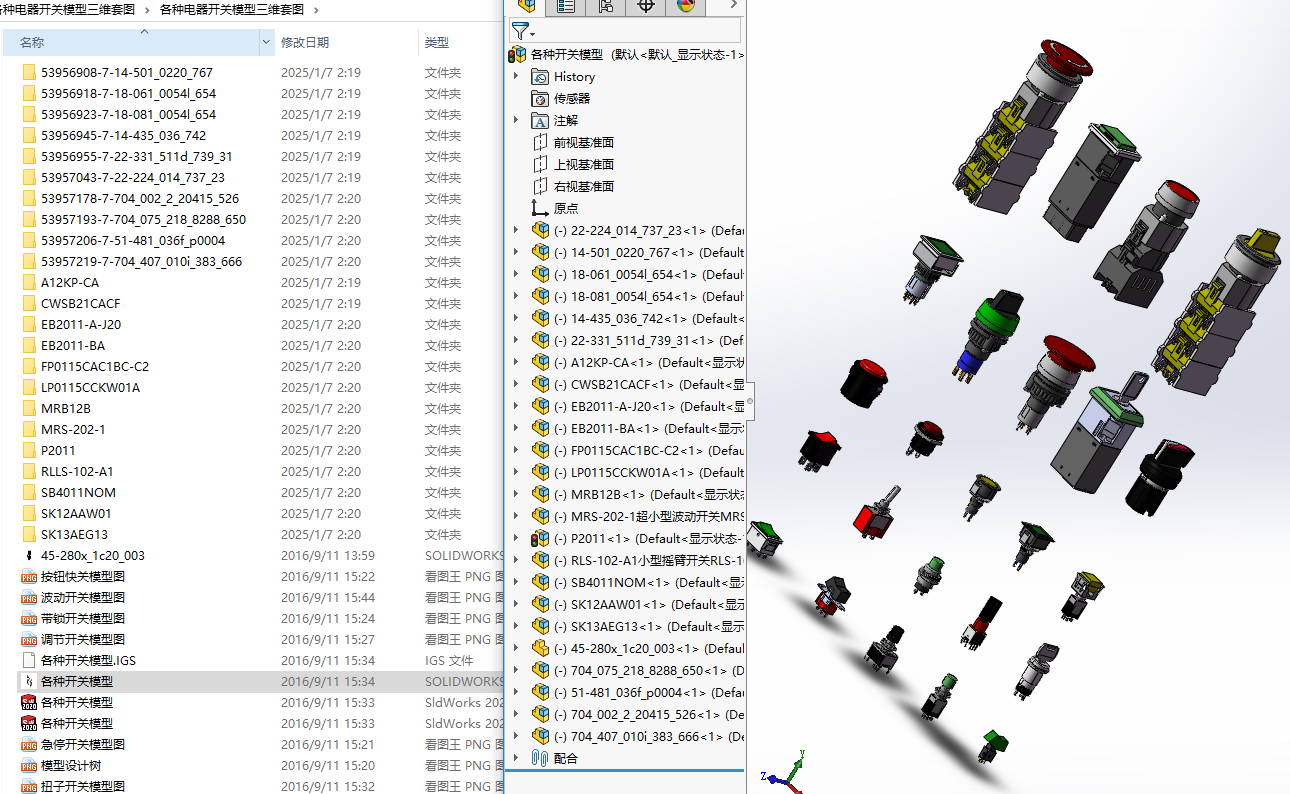Viewport: 1290px width, 794px height.
Task: Select the 传感器 sensors folder icon
Action: click(x=540, y=98)
